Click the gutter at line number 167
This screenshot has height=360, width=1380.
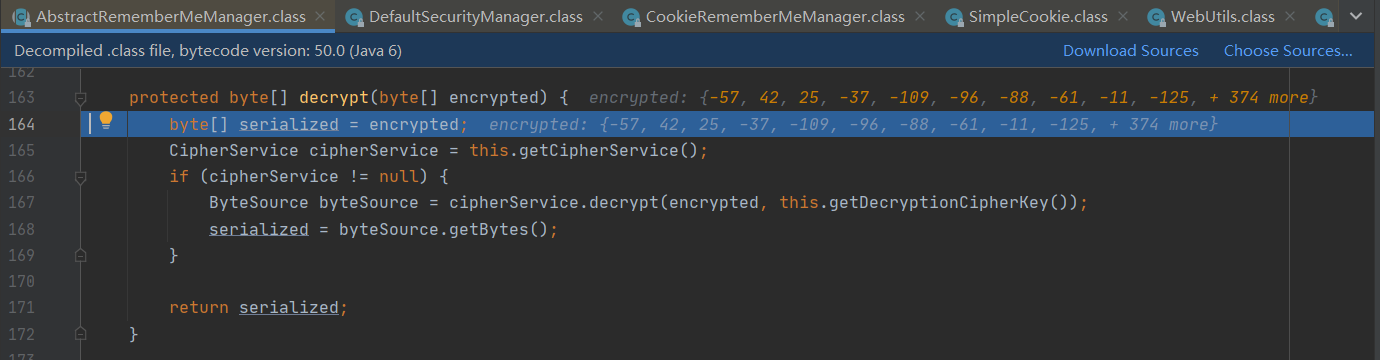tap(21, 202)
